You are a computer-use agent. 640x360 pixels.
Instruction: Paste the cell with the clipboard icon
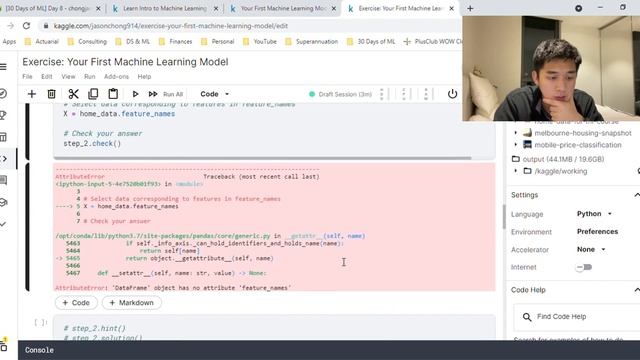click(x=113, y=94)
